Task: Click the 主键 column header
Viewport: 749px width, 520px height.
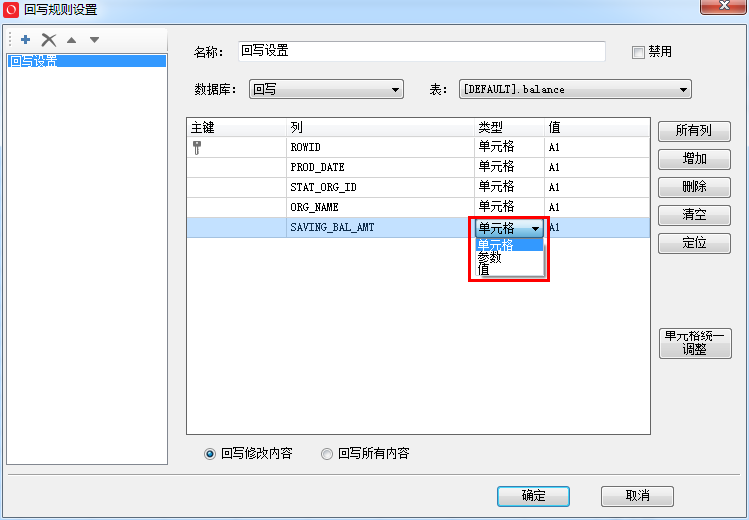Action: (x=236, y=127)
